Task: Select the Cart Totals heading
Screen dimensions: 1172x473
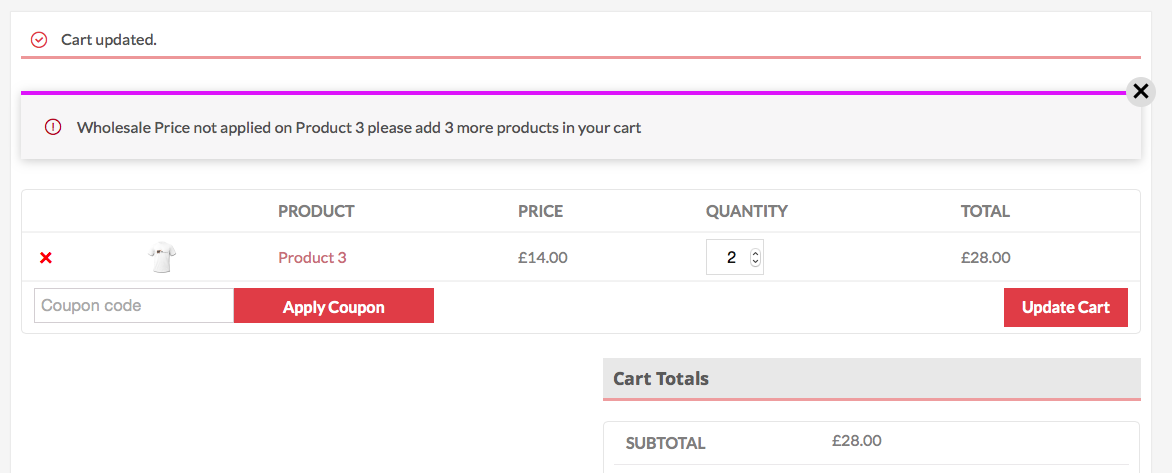Action: (x=661, y=379)
